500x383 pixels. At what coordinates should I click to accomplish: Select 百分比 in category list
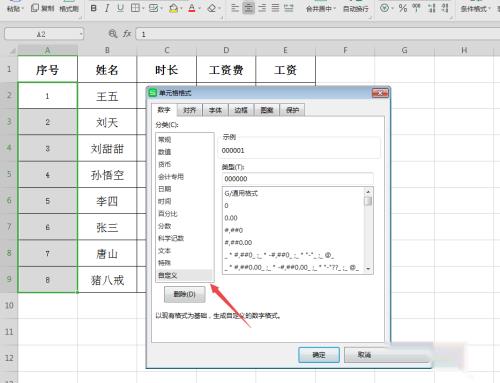tap(184, 213)
